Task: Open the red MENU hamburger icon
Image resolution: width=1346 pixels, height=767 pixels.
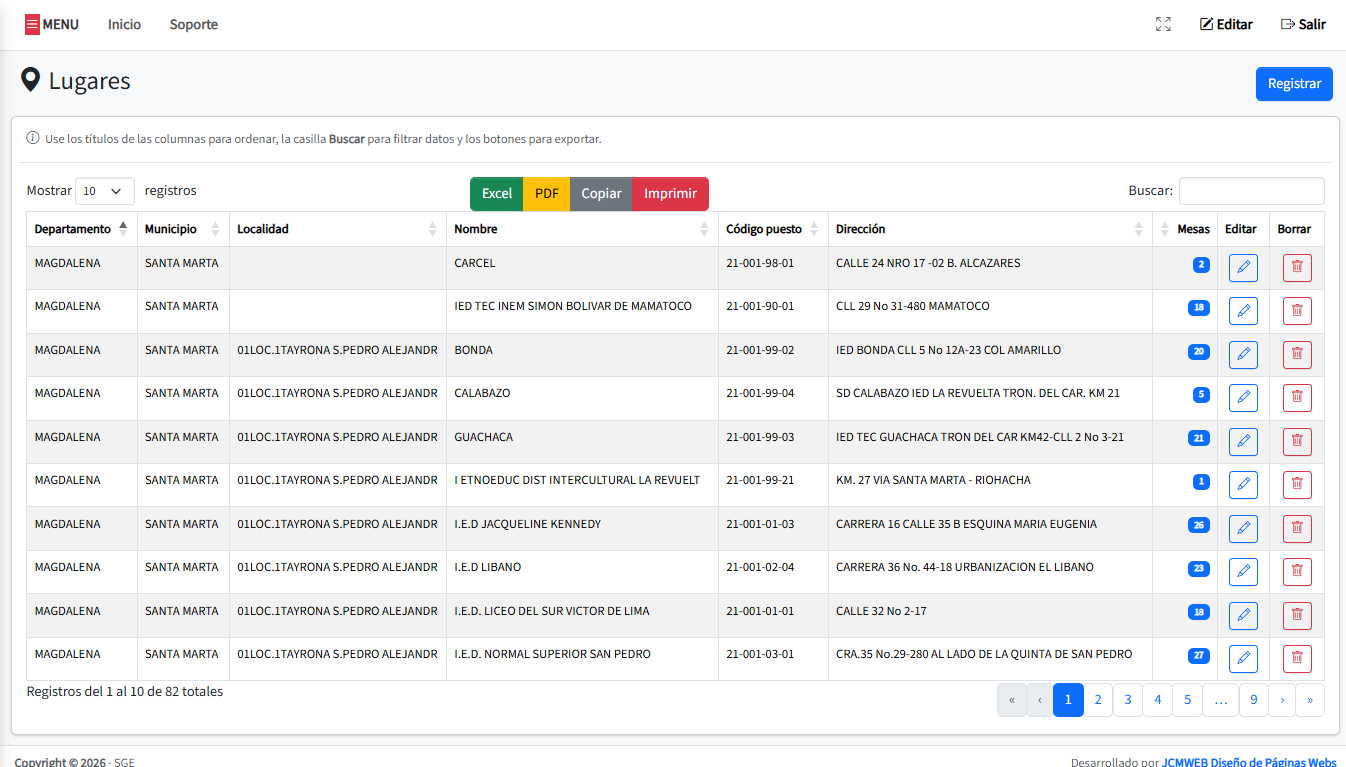Action: (x=32, y=24)
